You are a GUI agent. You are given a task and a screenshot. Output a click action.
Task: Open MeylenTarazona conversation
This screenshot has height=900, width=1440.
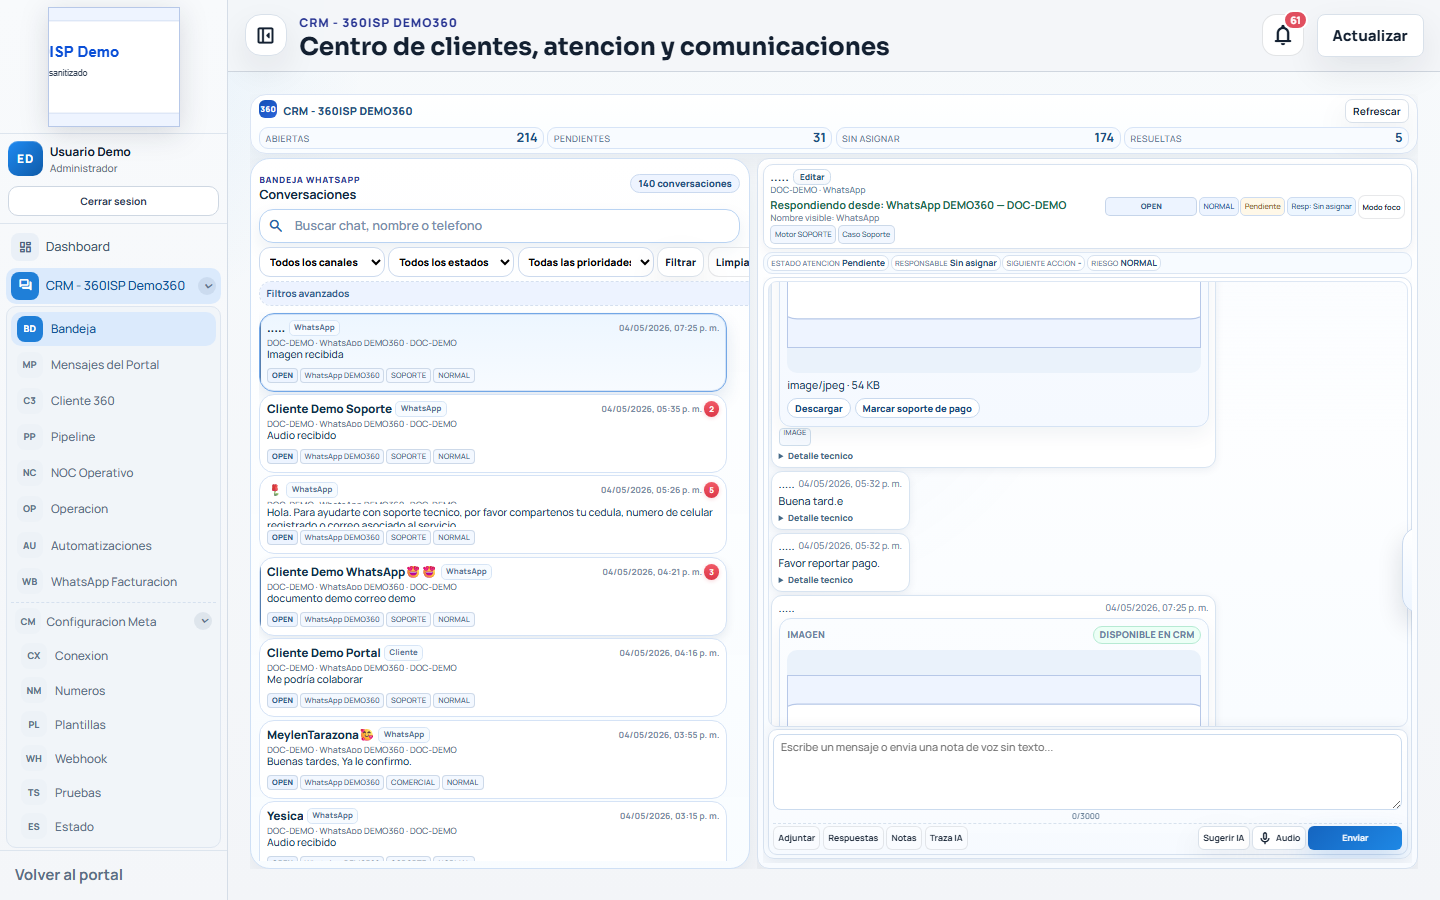(492, 759)
